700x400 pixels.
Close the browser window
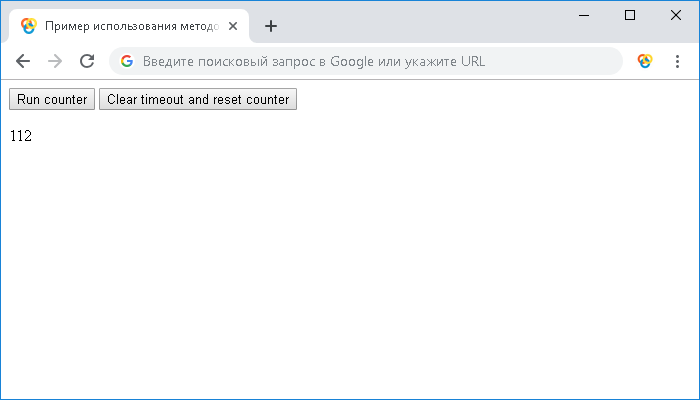[675, 15]
